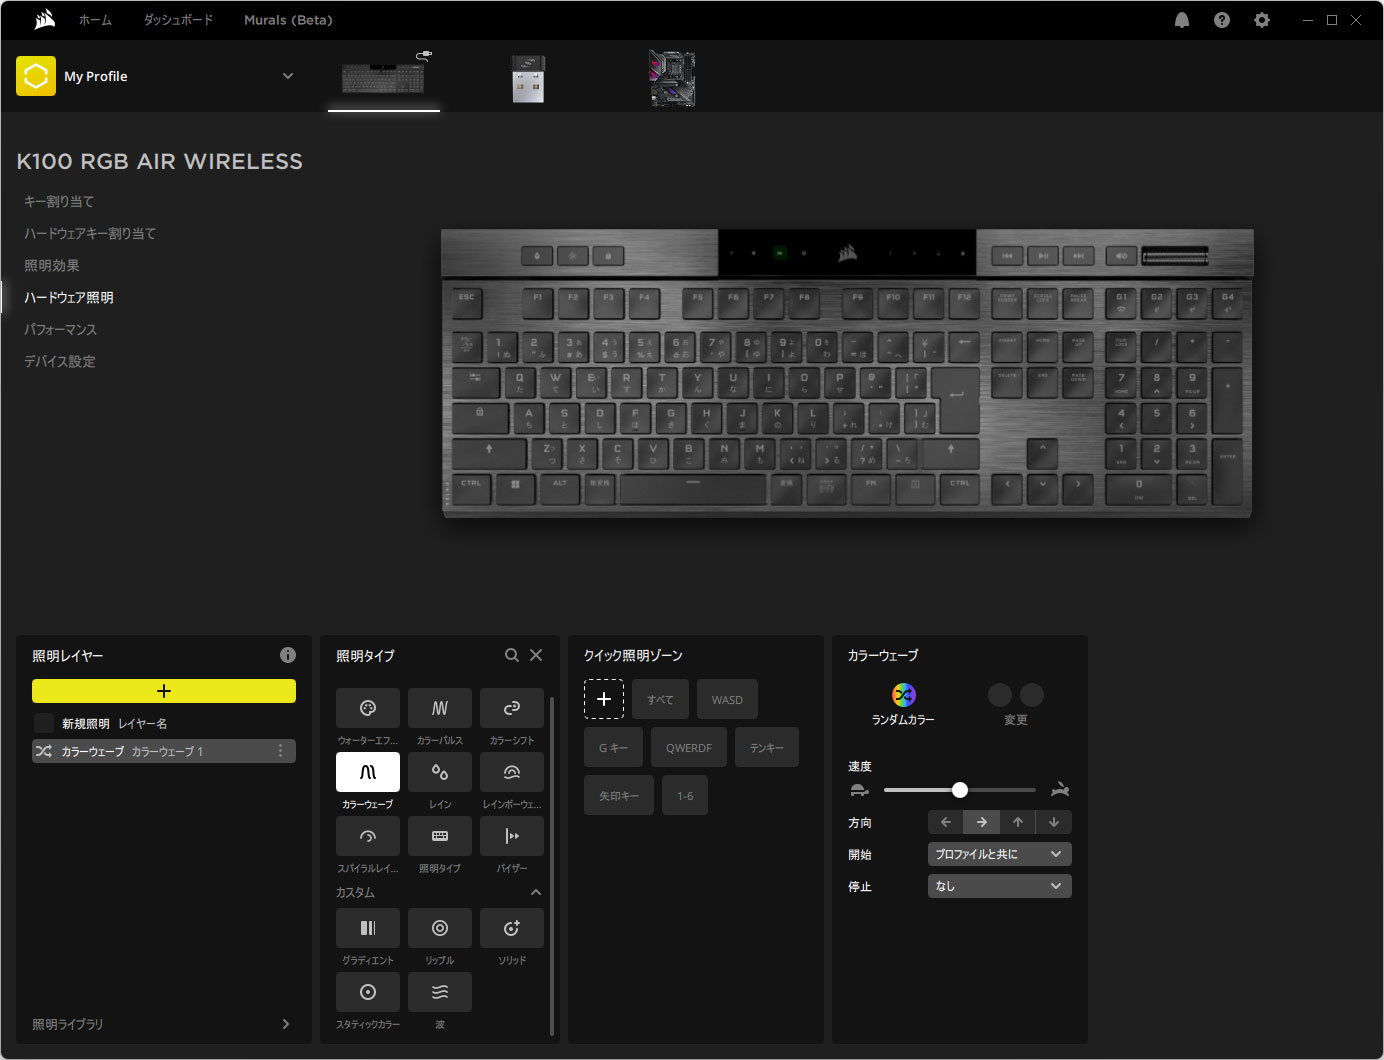The image size is (1384, 1060).
Task: Select the ランダムカラー color mode
Action: 904,695
